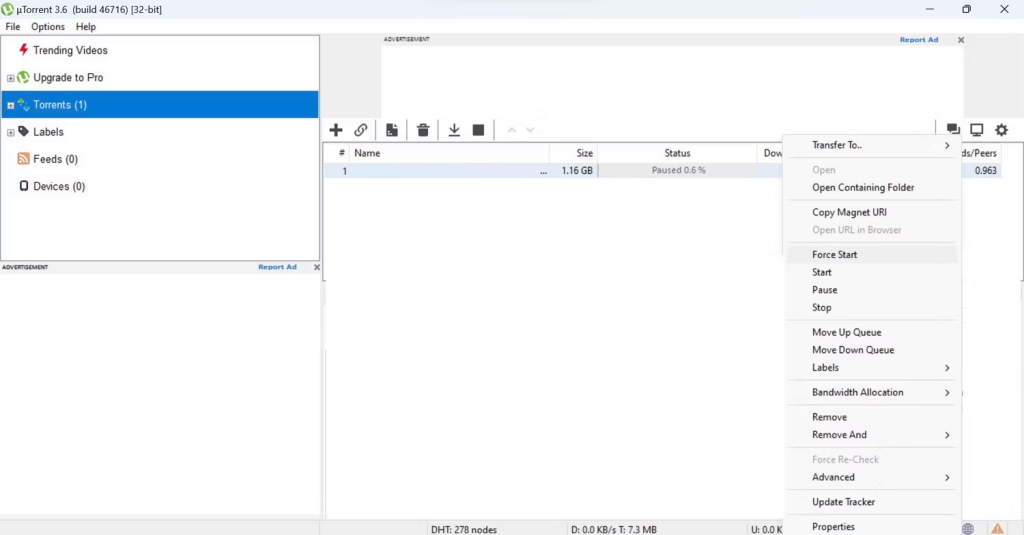This screenshot has width=1024, height=535.
Task: Select Force Start in context menu
Action: [x=872, y=255]
